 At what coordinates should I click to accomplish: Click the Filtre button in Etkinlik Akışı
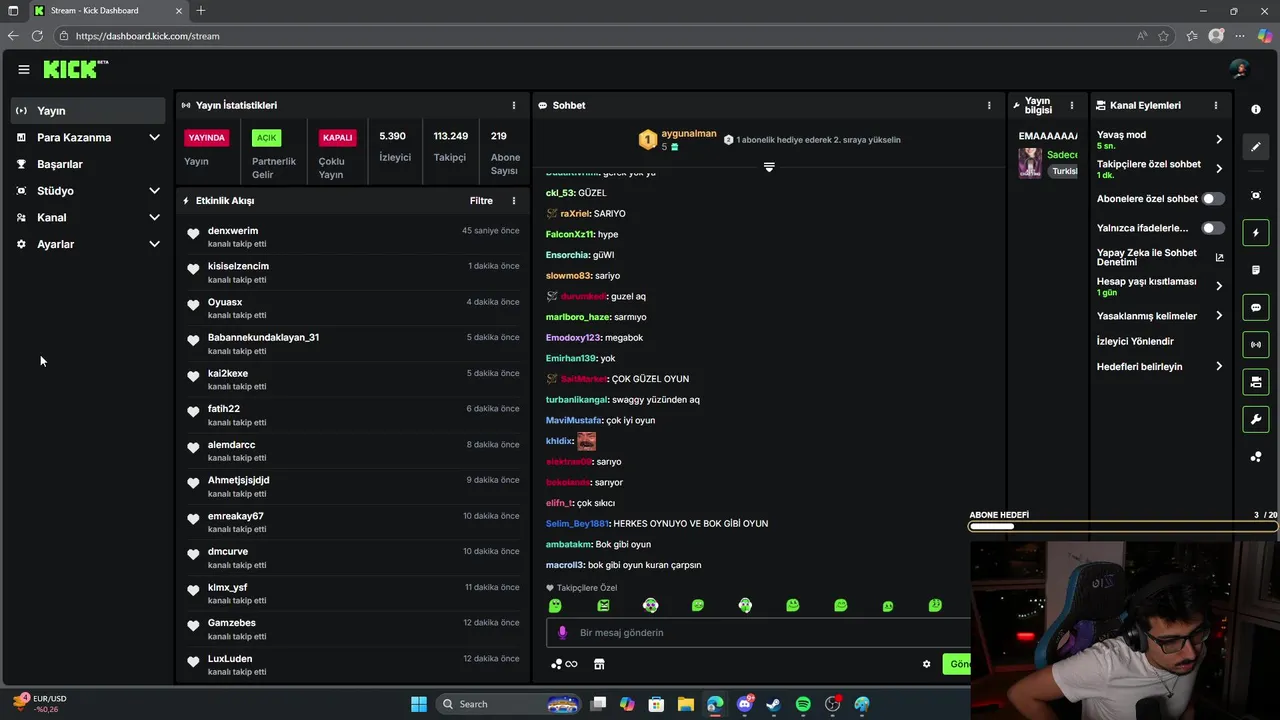click(x=481, y=200)
